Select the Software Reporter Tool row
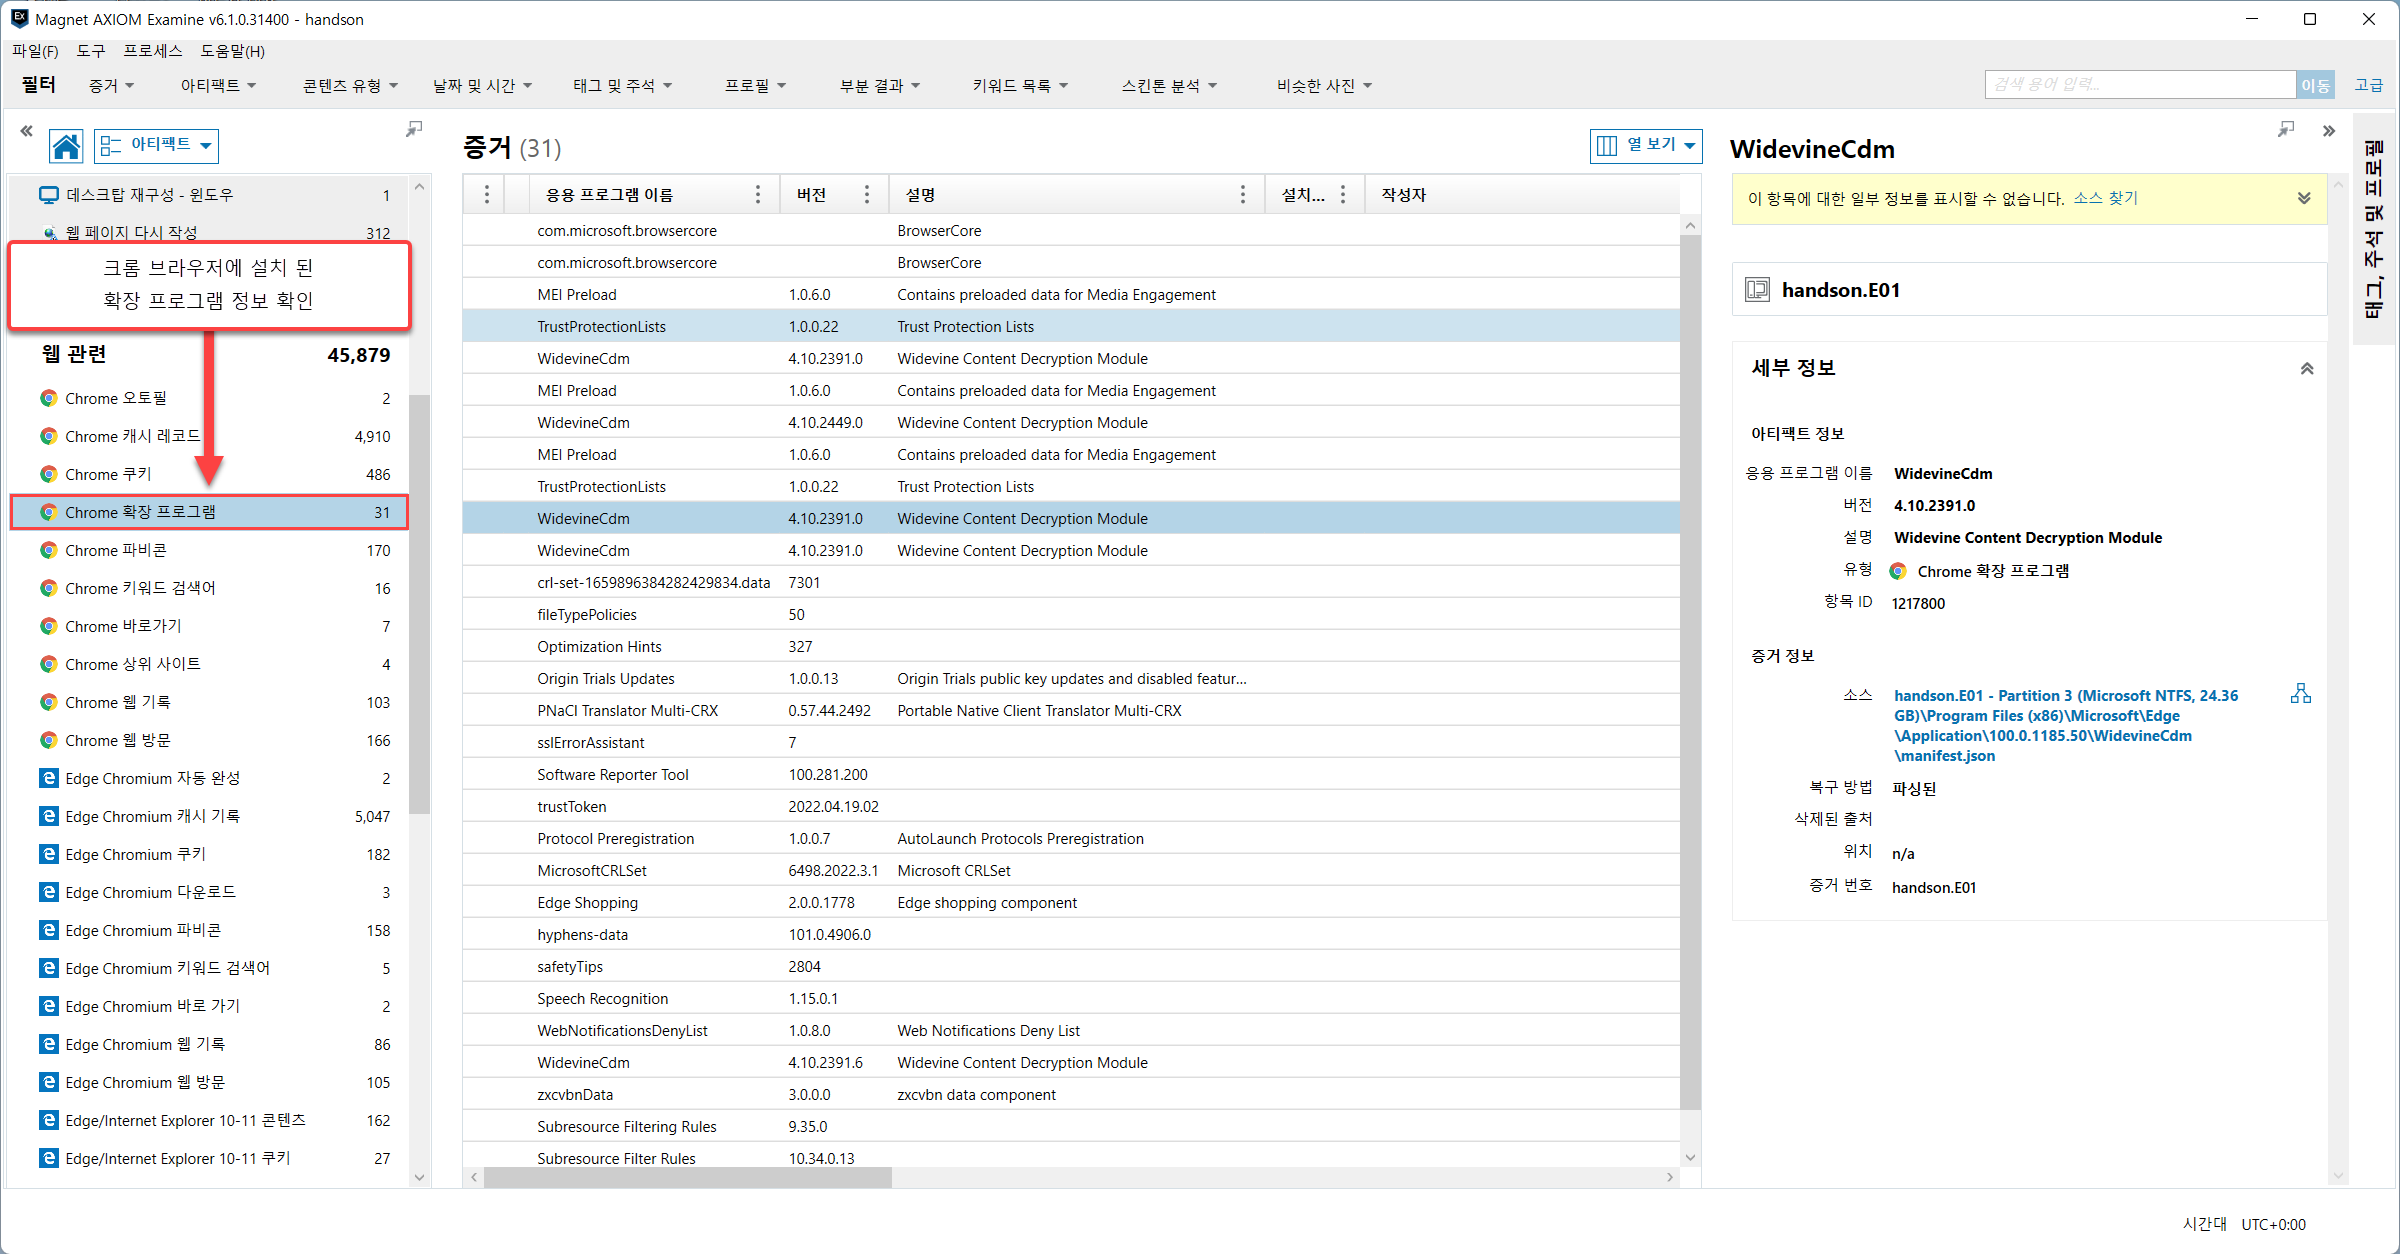This screenshot has height=1254, width=2400. 1071,774
